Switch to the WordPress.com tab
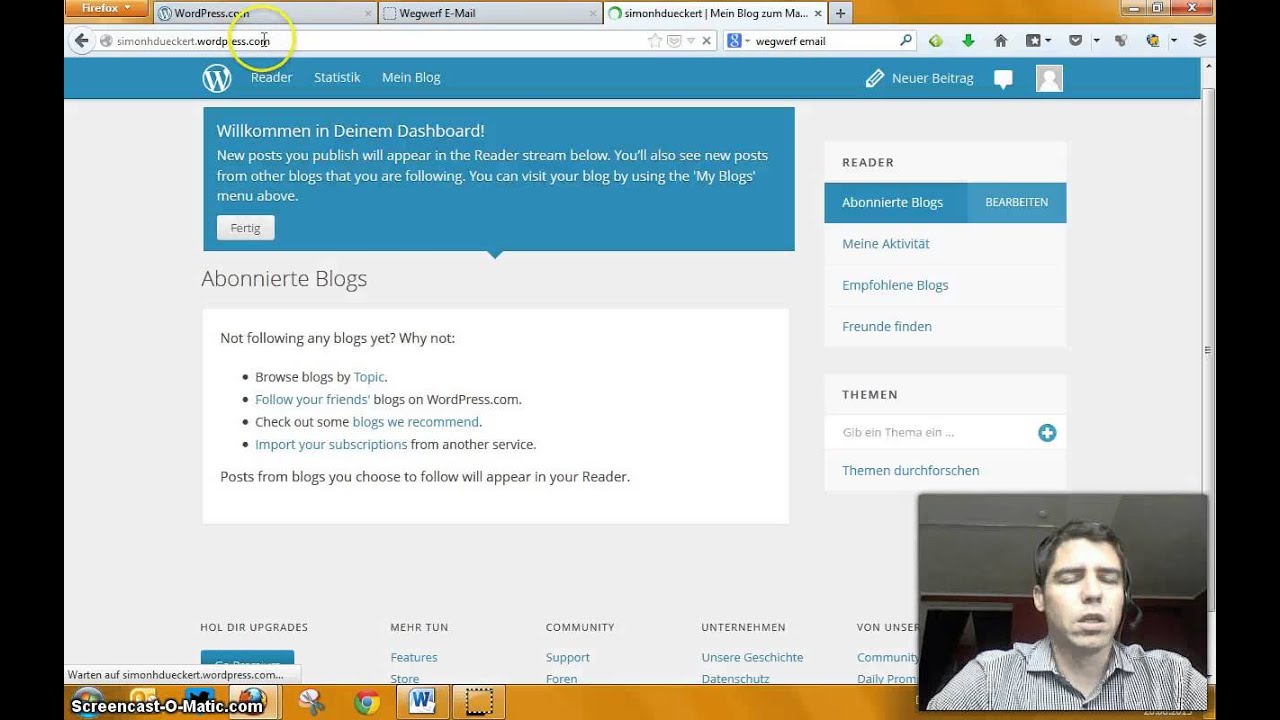The width and height of the screenshot is (1280, 720). (x=266, y=13)
